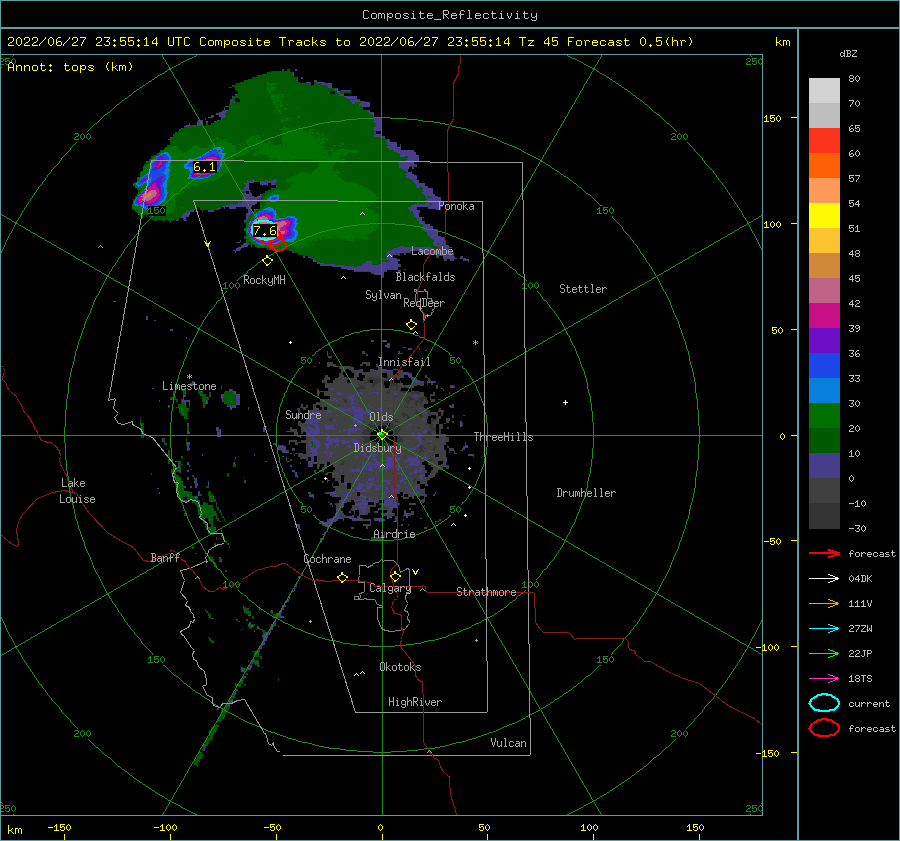Viewport: 900px width, 841px height.
Task: Select the red 'forecast' ellipse legend icon
Action: [x=824, y=728]
